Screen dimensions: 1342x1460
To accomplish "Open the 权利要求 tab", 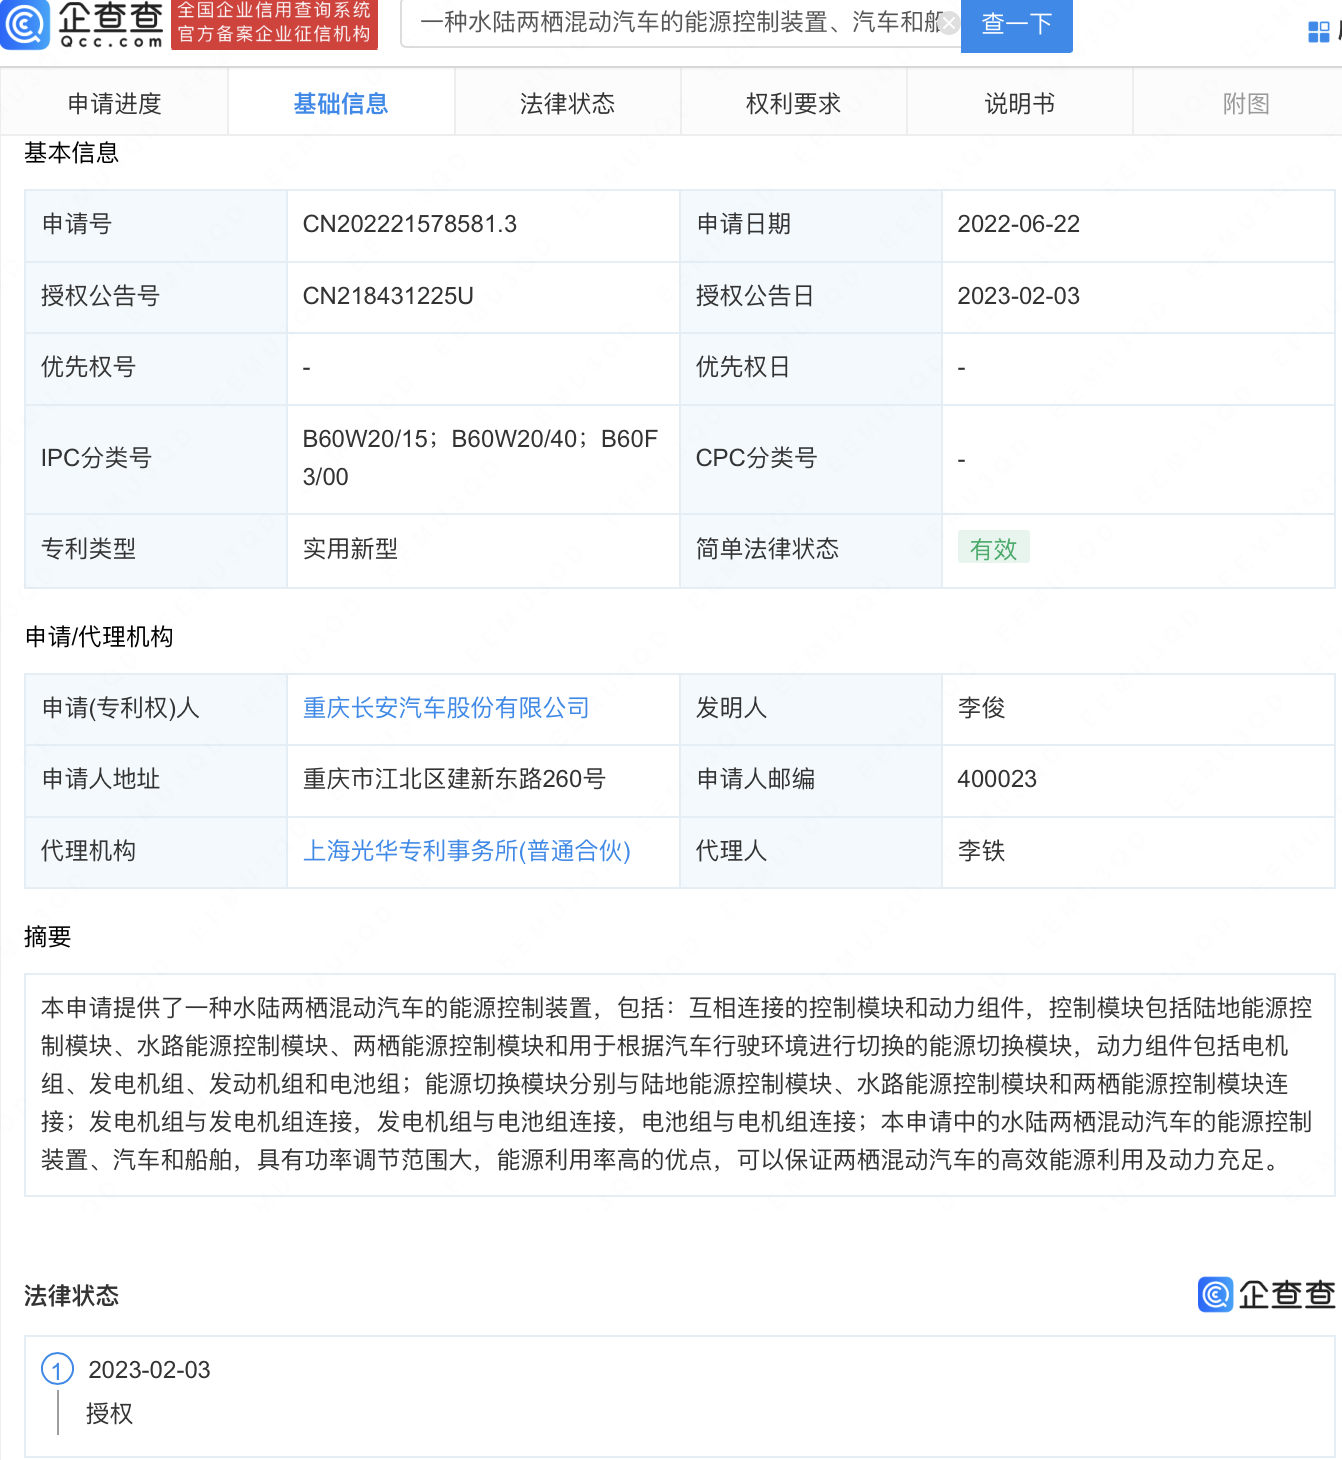I will [x=793, y=101].
